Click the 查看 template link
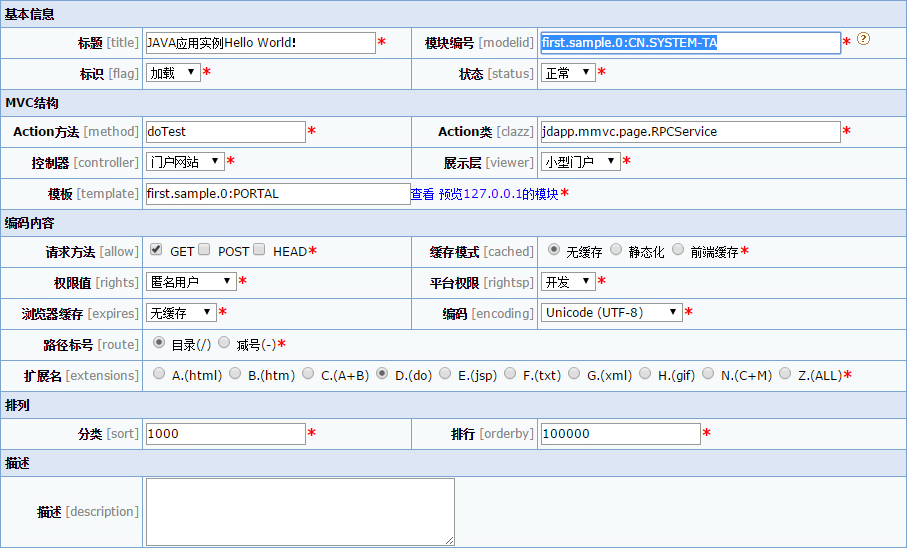Screen dimensions: 907x548 pos(422,194)
